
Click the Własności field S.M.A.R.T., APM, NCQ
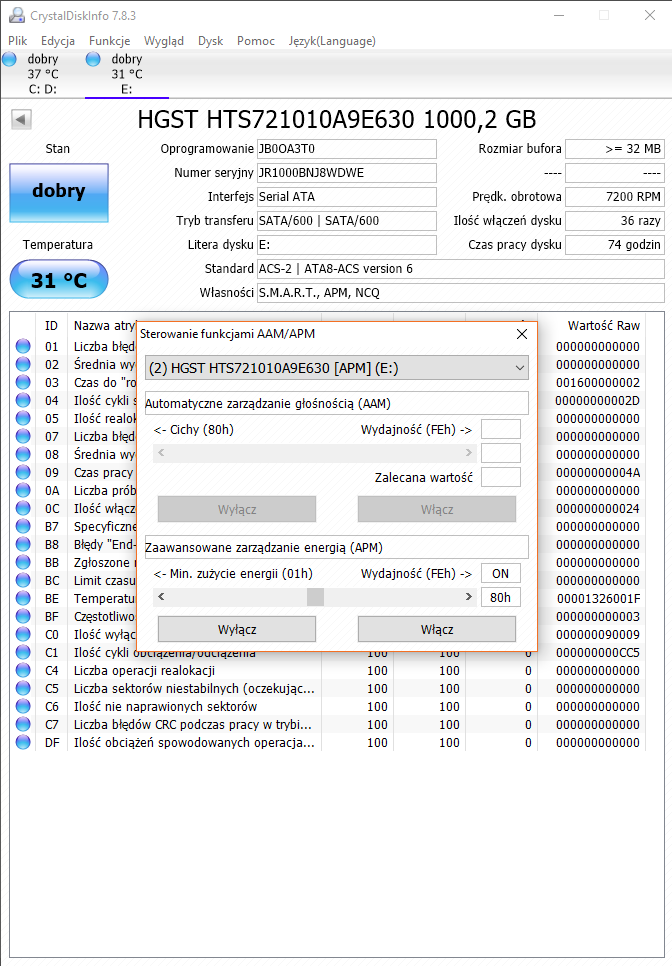click(x=461, y=293)
